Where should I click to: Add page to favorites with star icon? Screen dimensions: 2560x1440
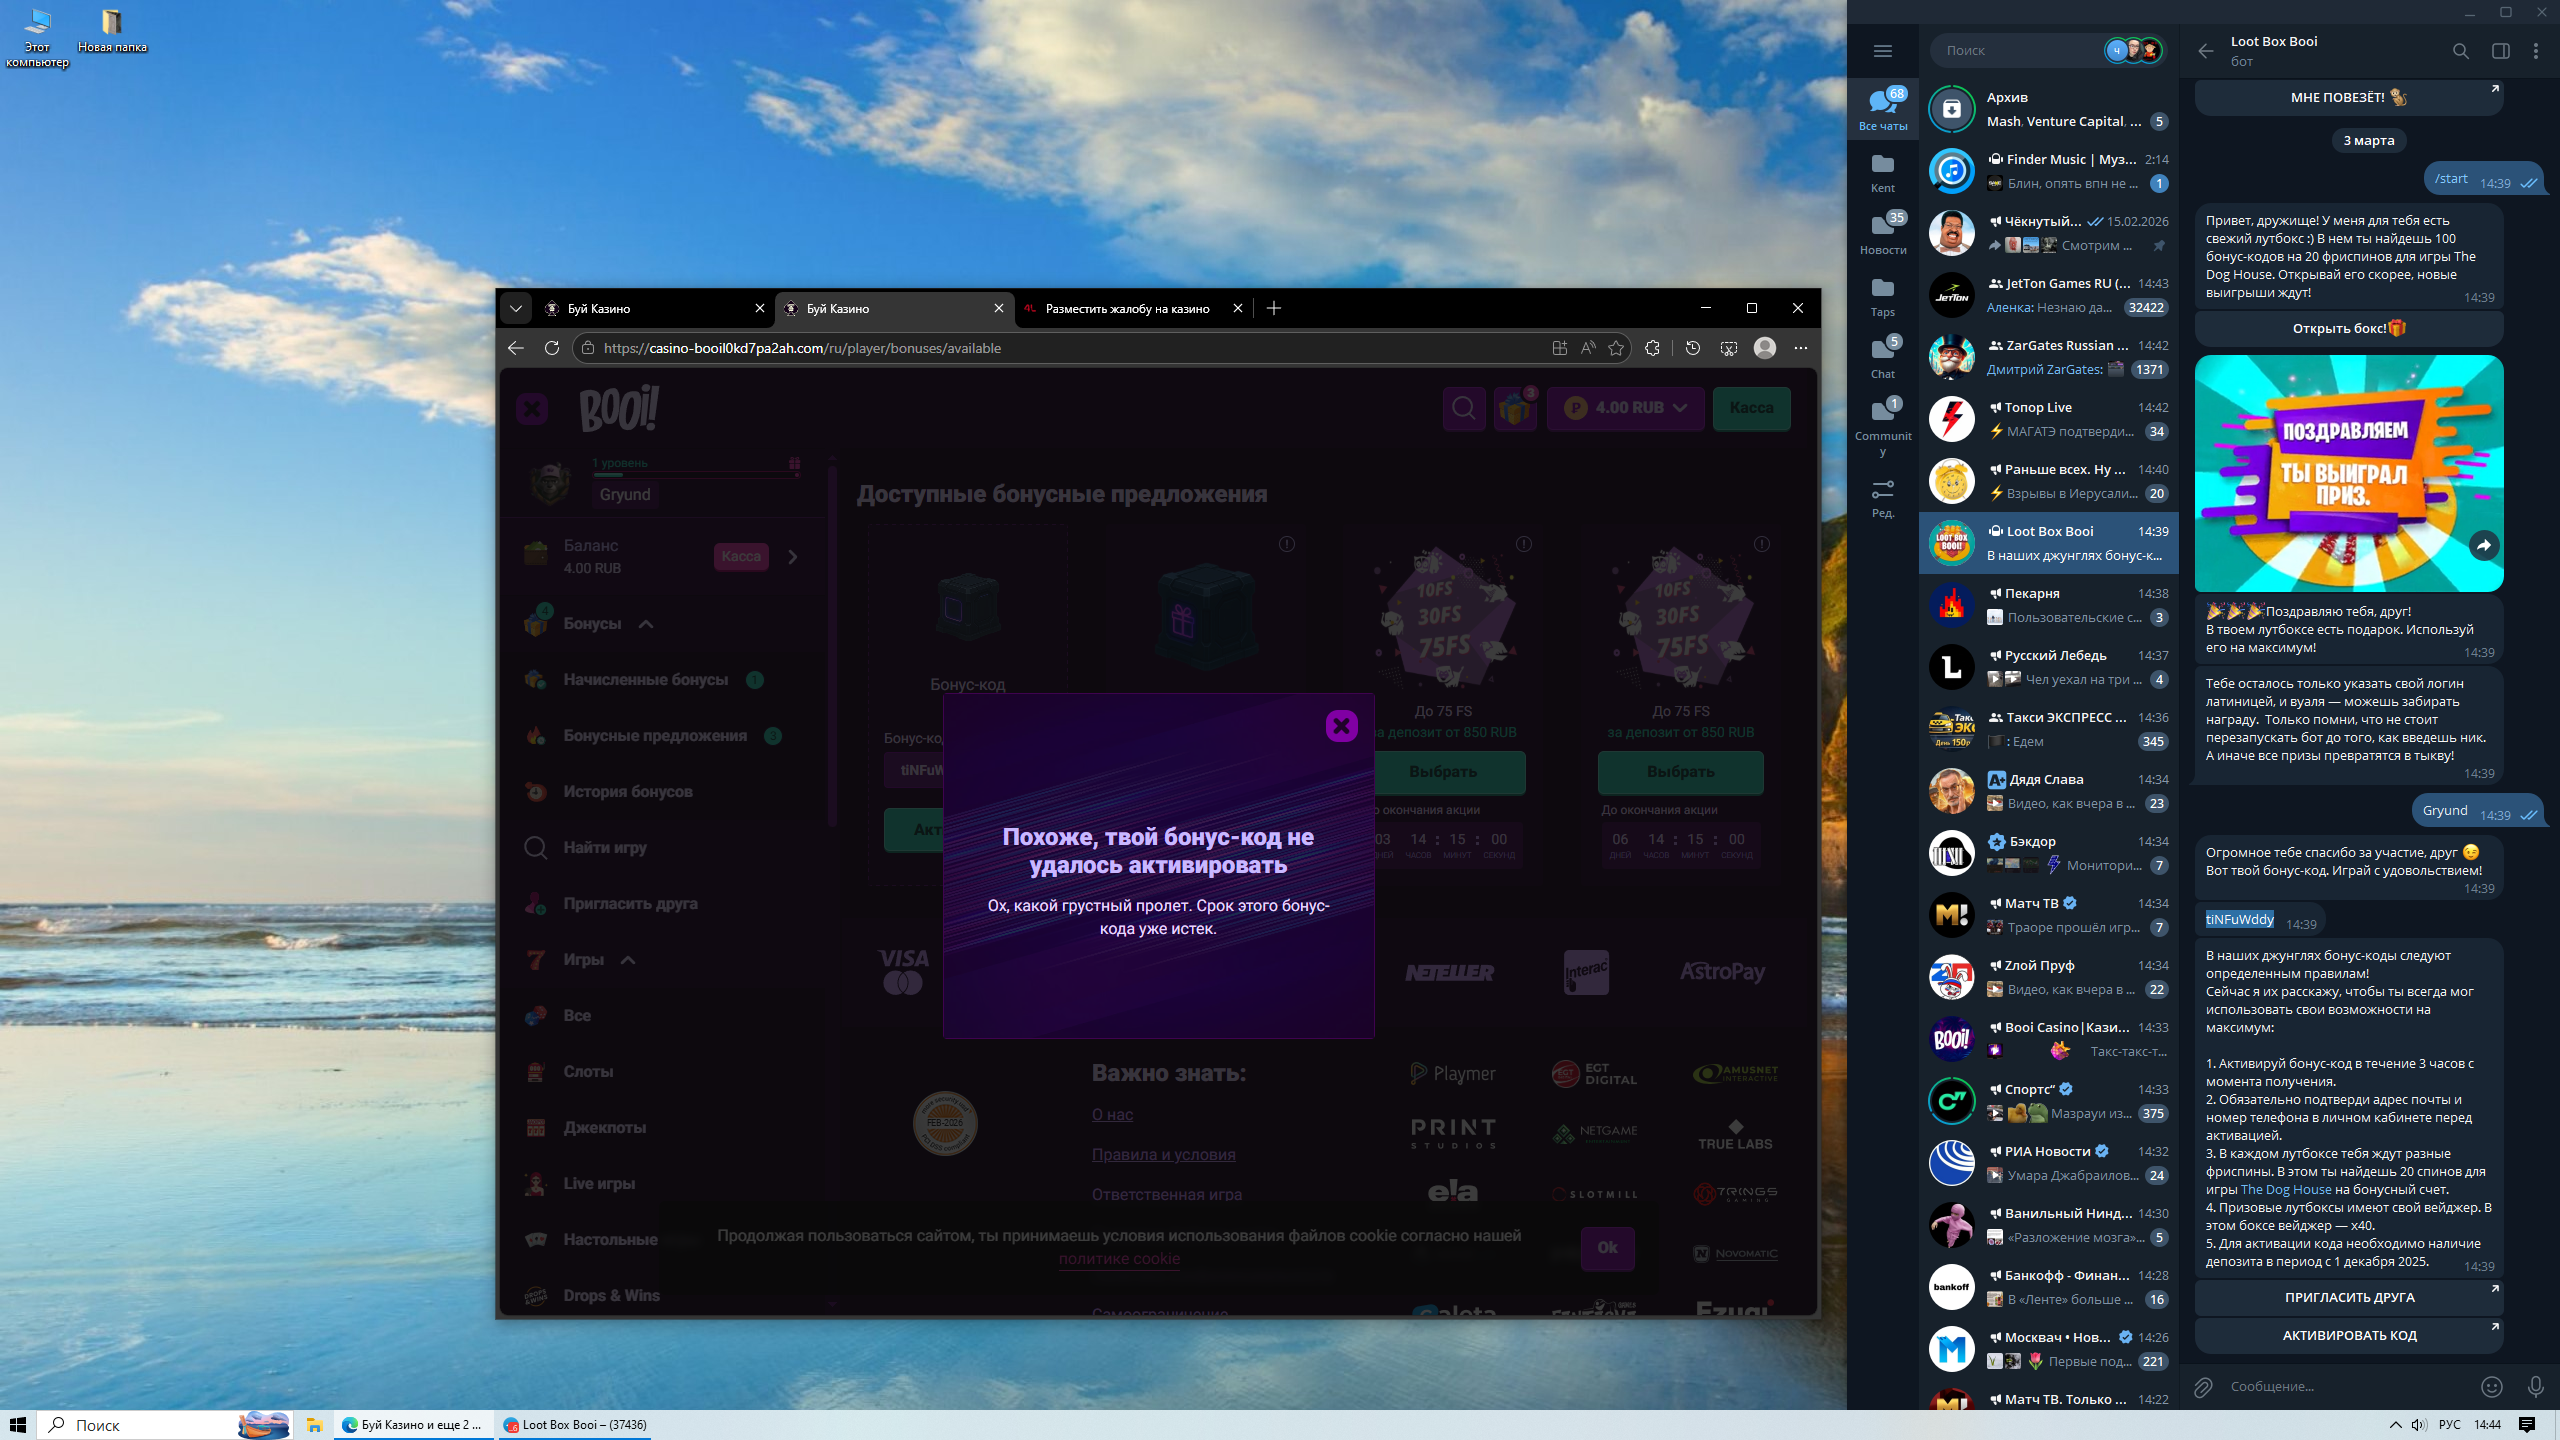pos(1616,348)
